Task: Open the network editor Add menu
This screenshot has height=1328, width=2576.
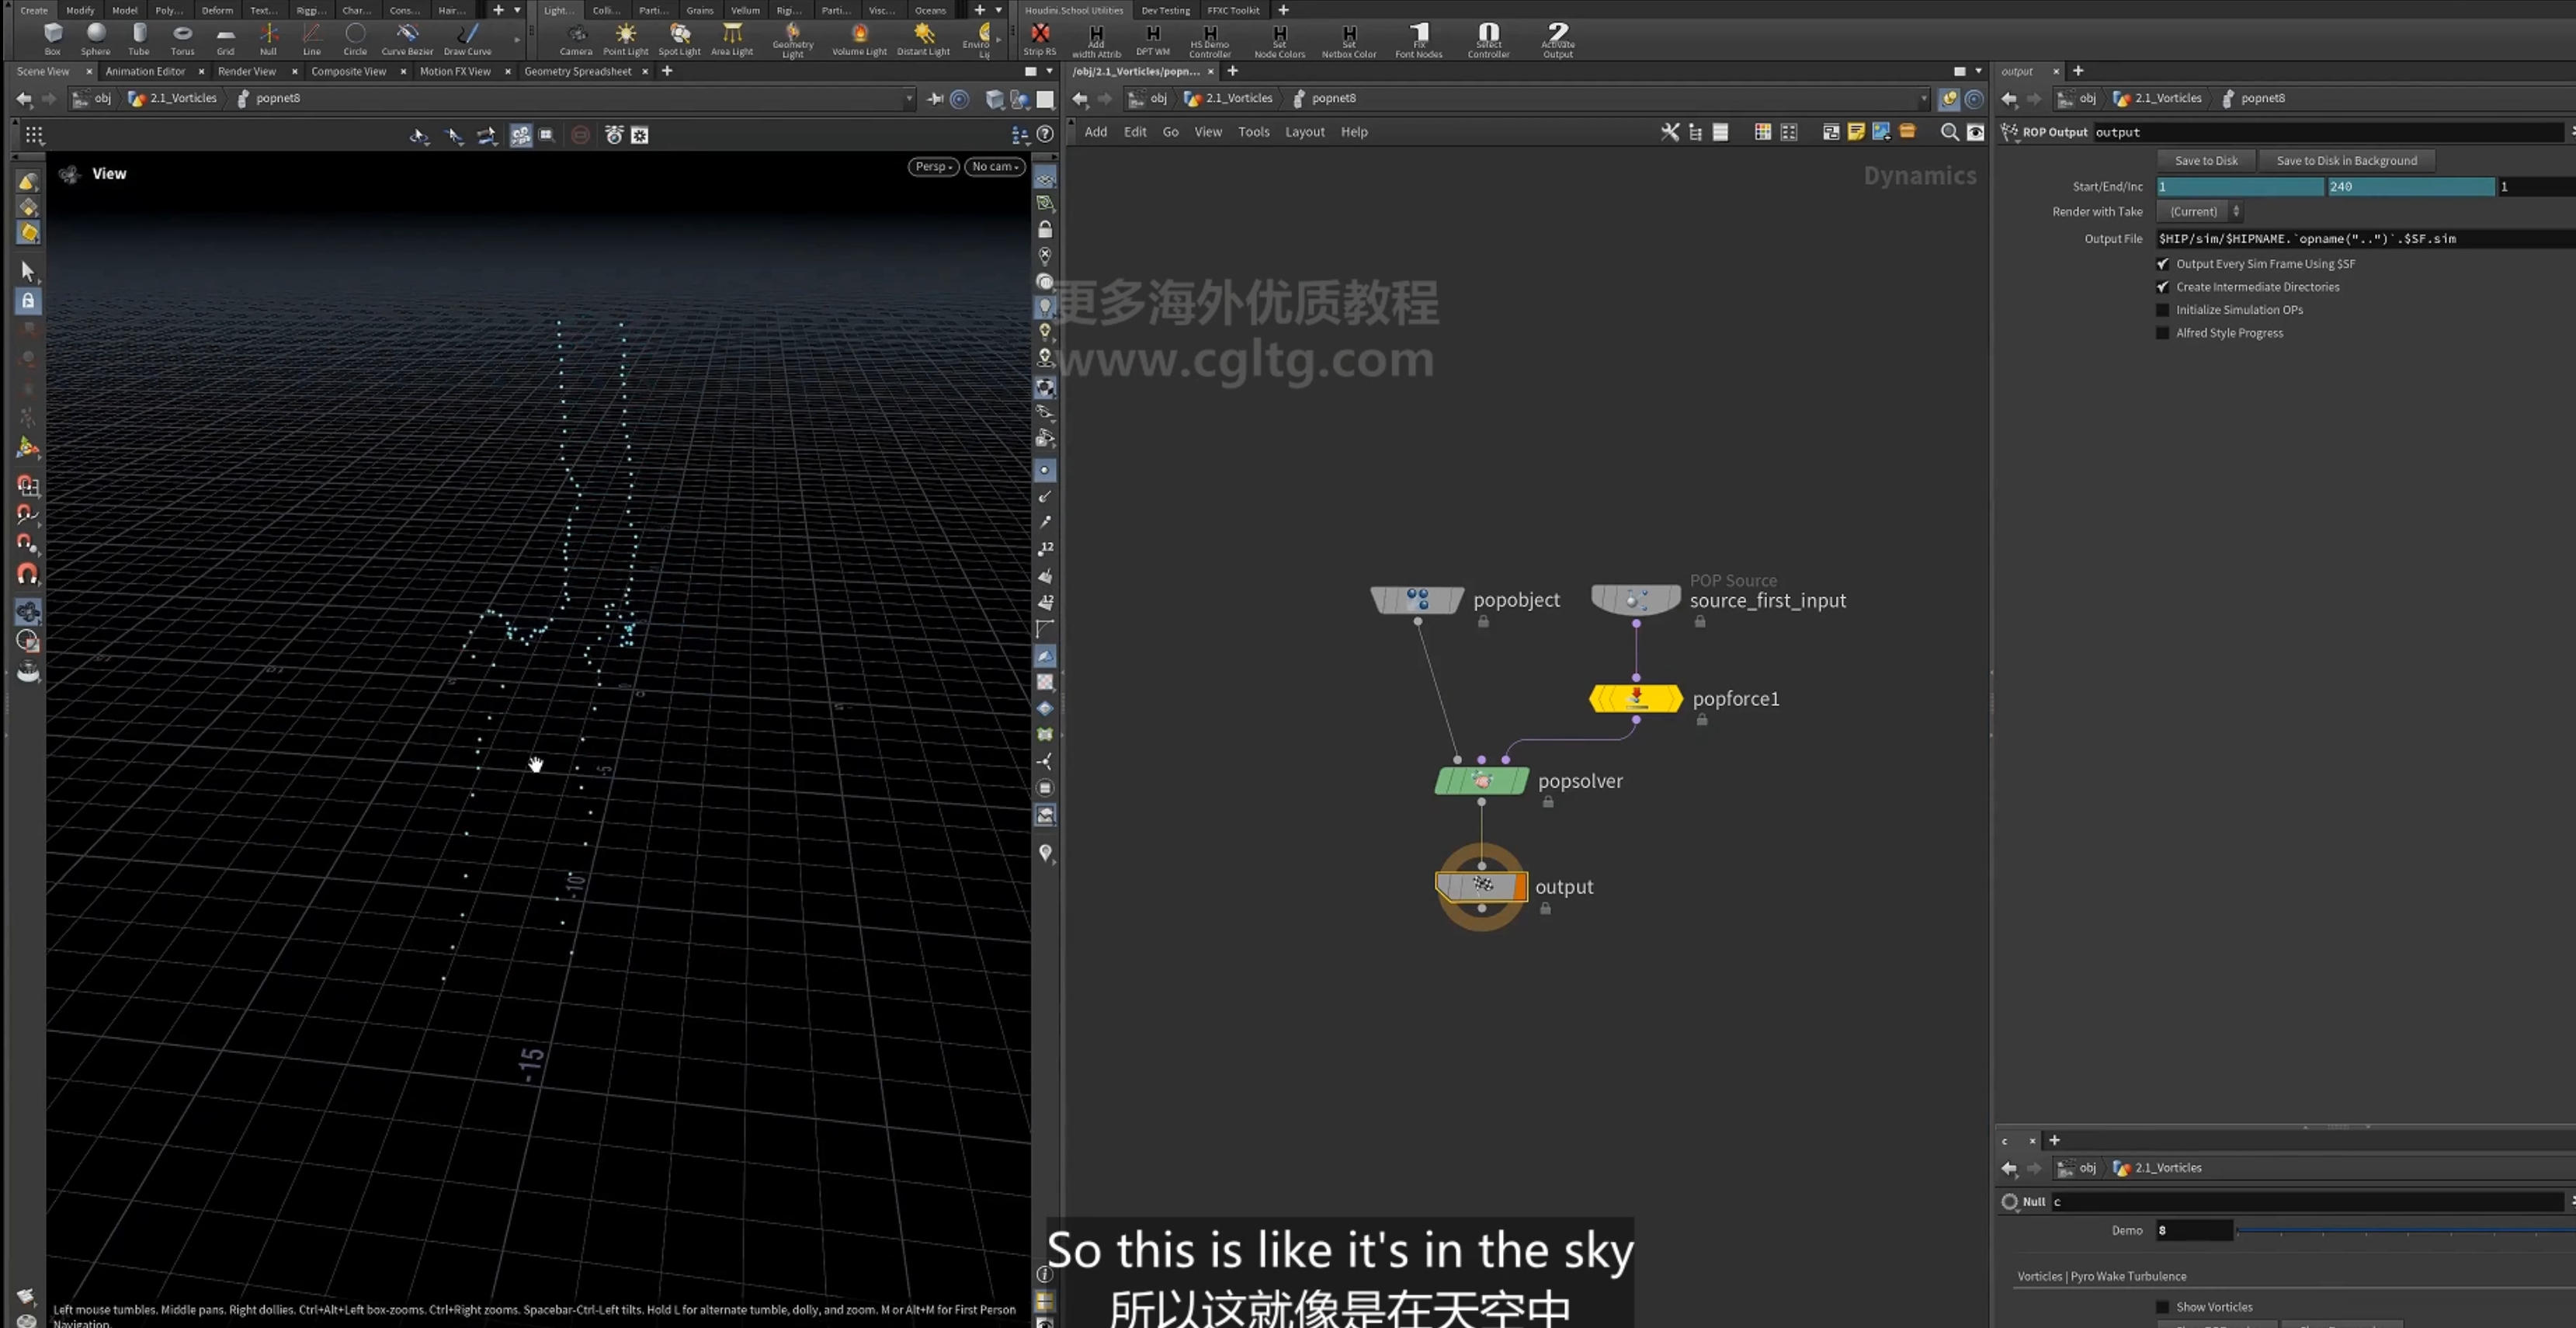Action: point(1096,132)
